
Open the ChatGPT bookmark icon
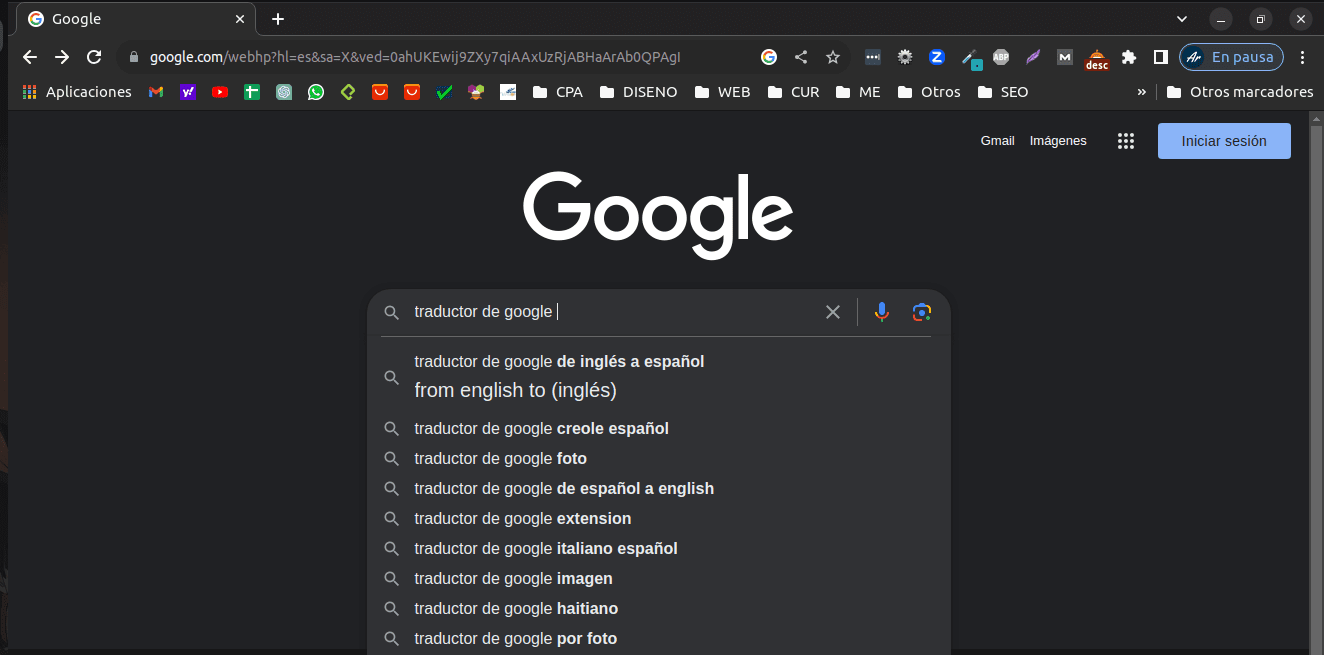click(x=284, y=92)
